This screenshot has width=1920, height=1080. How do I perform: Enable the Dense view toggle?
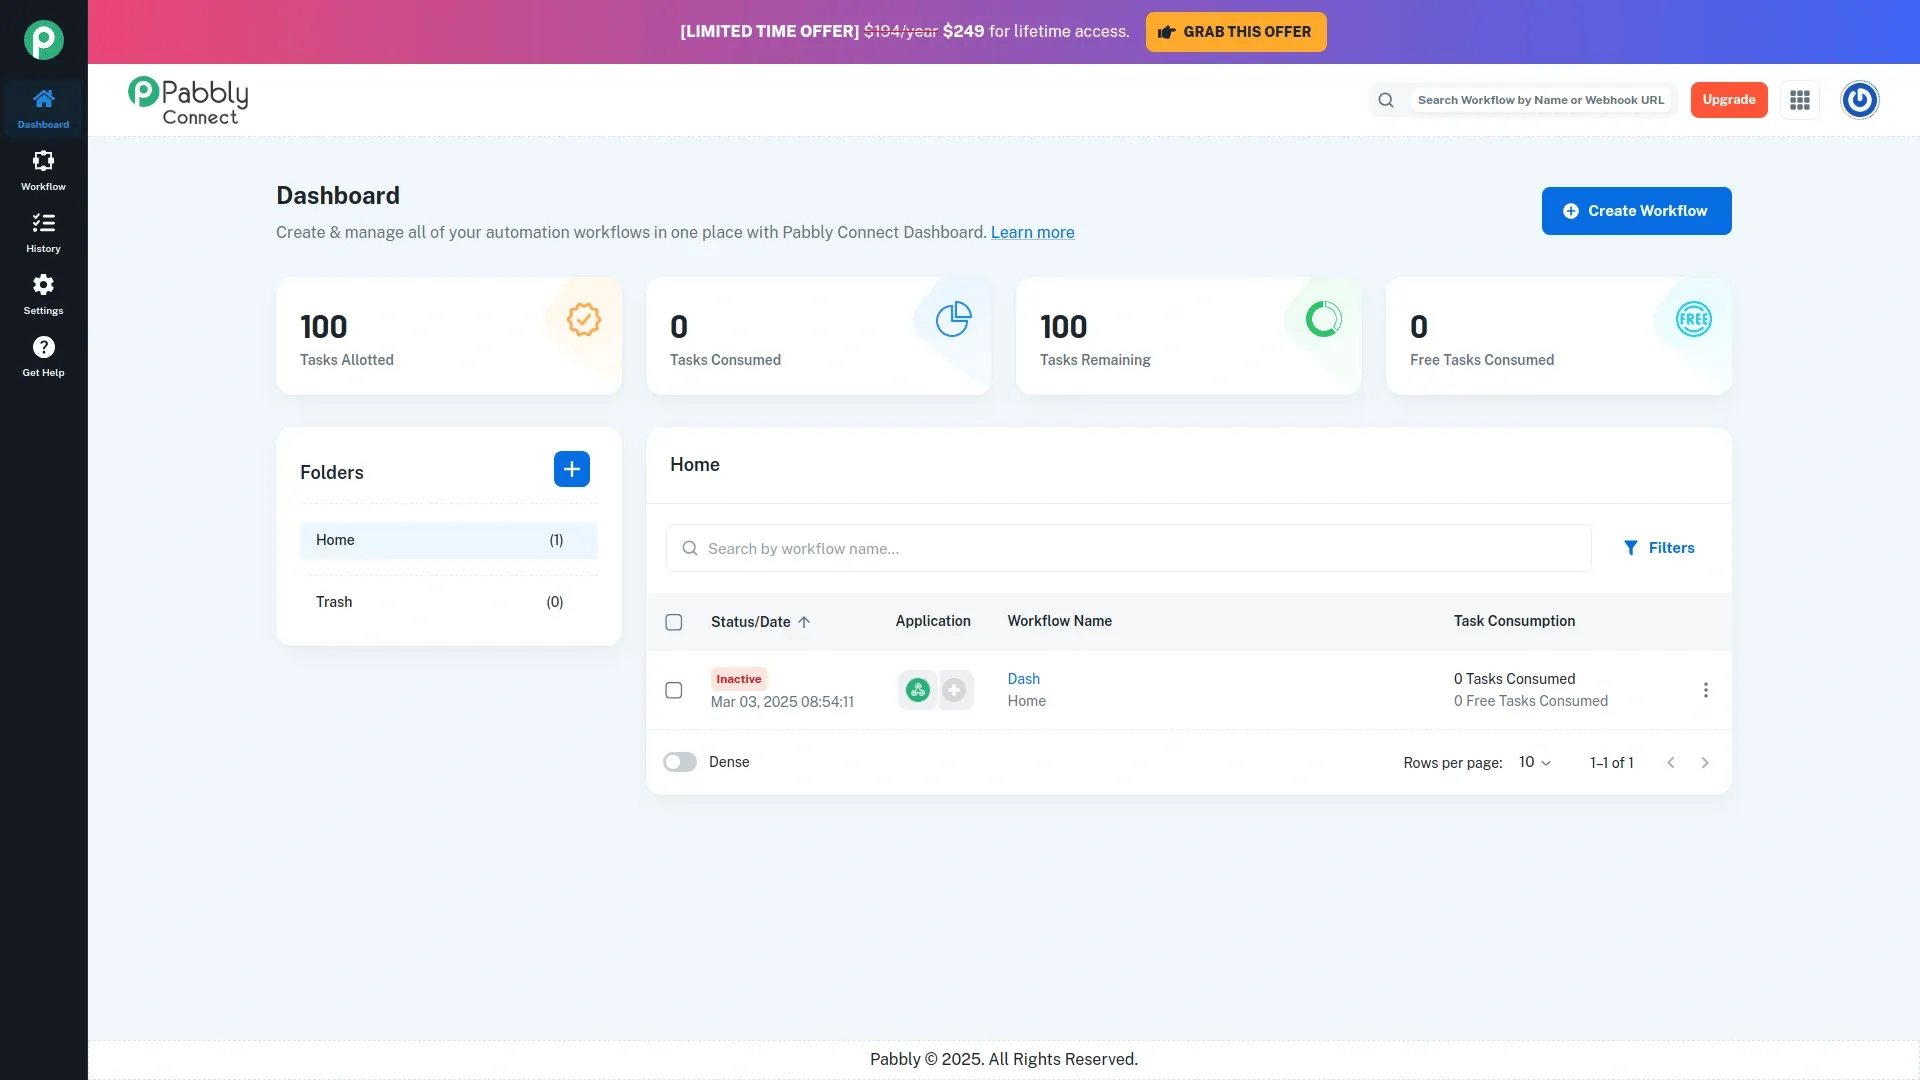(679, 761)
